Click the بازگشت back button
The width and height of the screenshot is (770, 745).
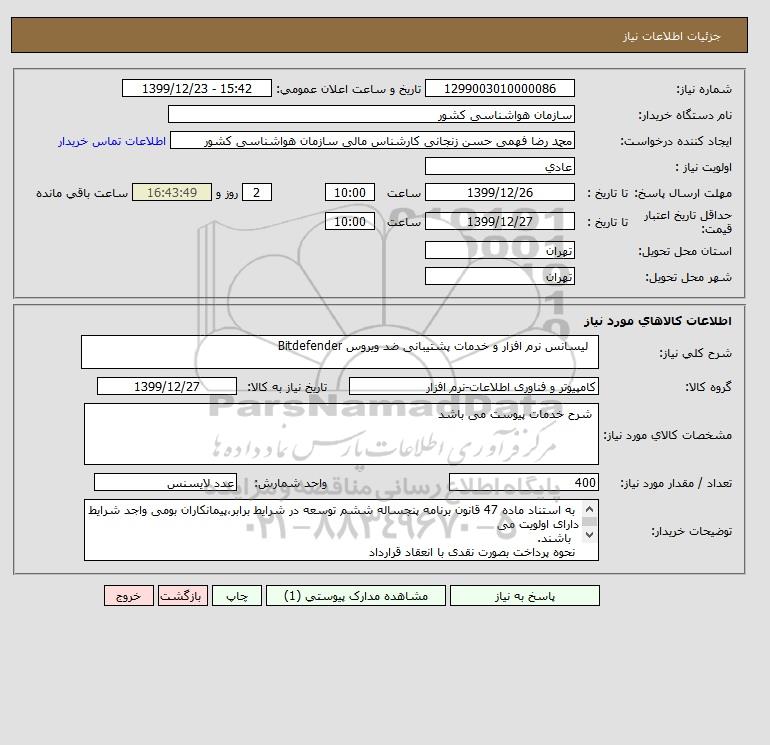pyautogui.click(x=183, y=595)
